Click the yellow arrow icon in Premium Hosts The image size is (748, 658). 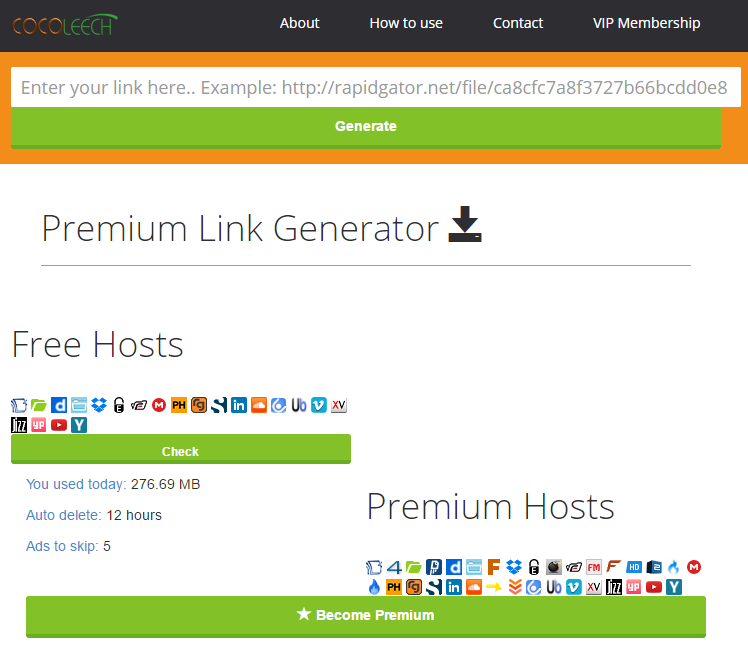coord(494,587)
